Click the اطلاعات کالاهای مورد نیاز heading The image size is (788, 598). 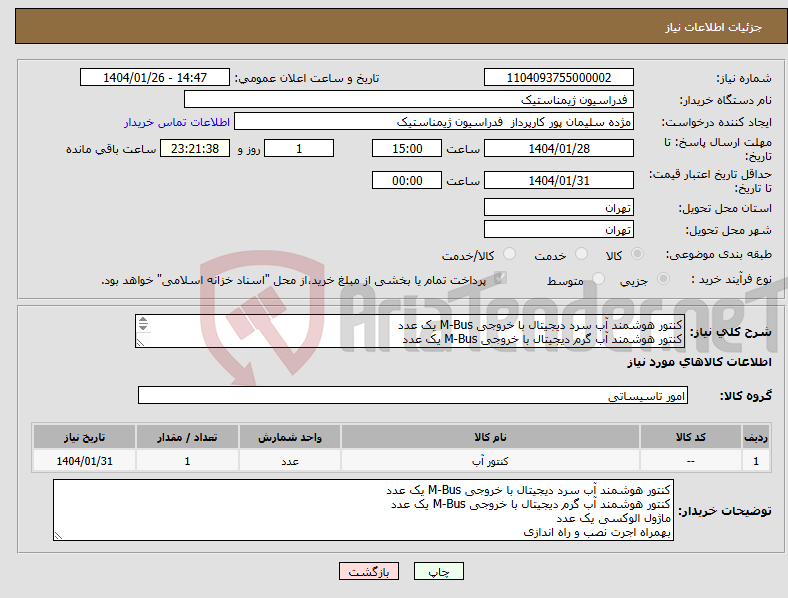point(699,362)
